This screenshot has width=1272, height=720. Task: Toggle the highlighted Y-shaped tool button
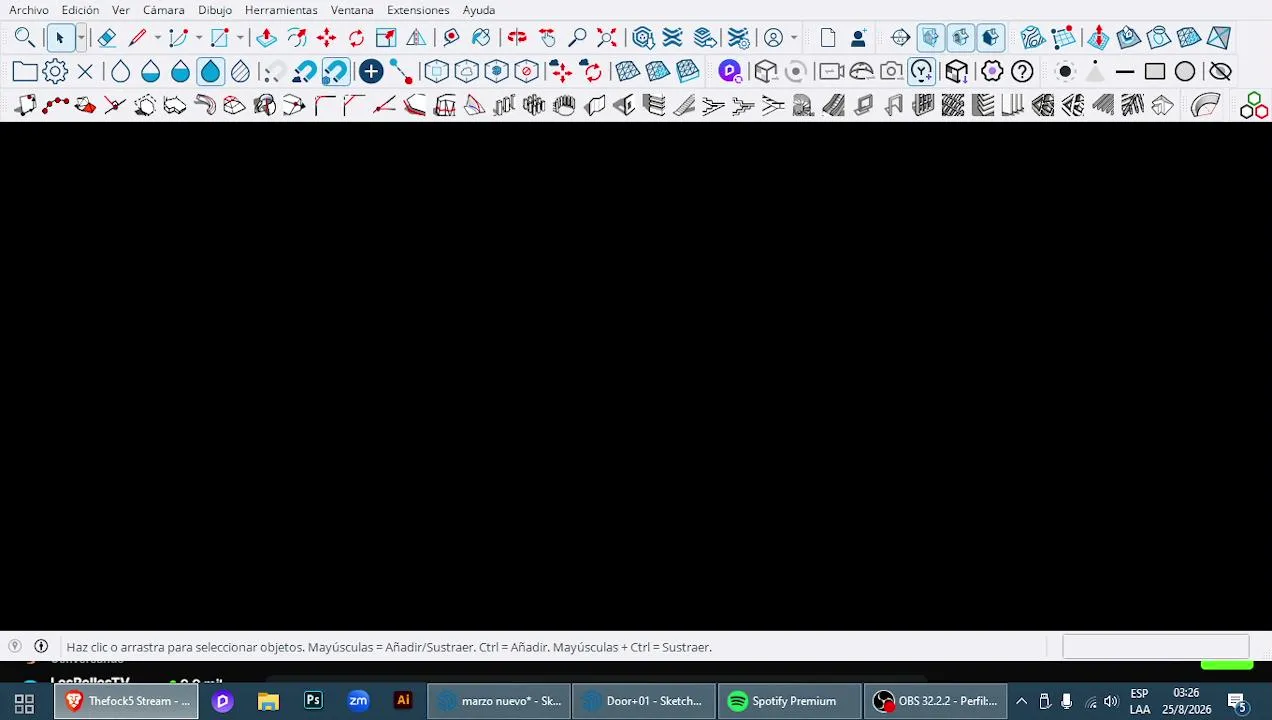922,72
